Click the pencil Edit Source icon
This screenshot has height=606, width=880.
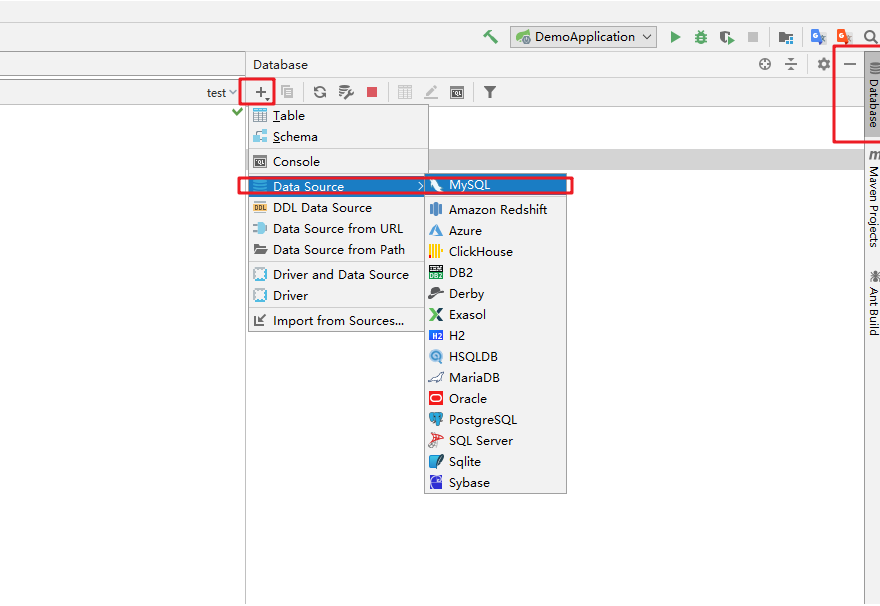pos(430,92)
